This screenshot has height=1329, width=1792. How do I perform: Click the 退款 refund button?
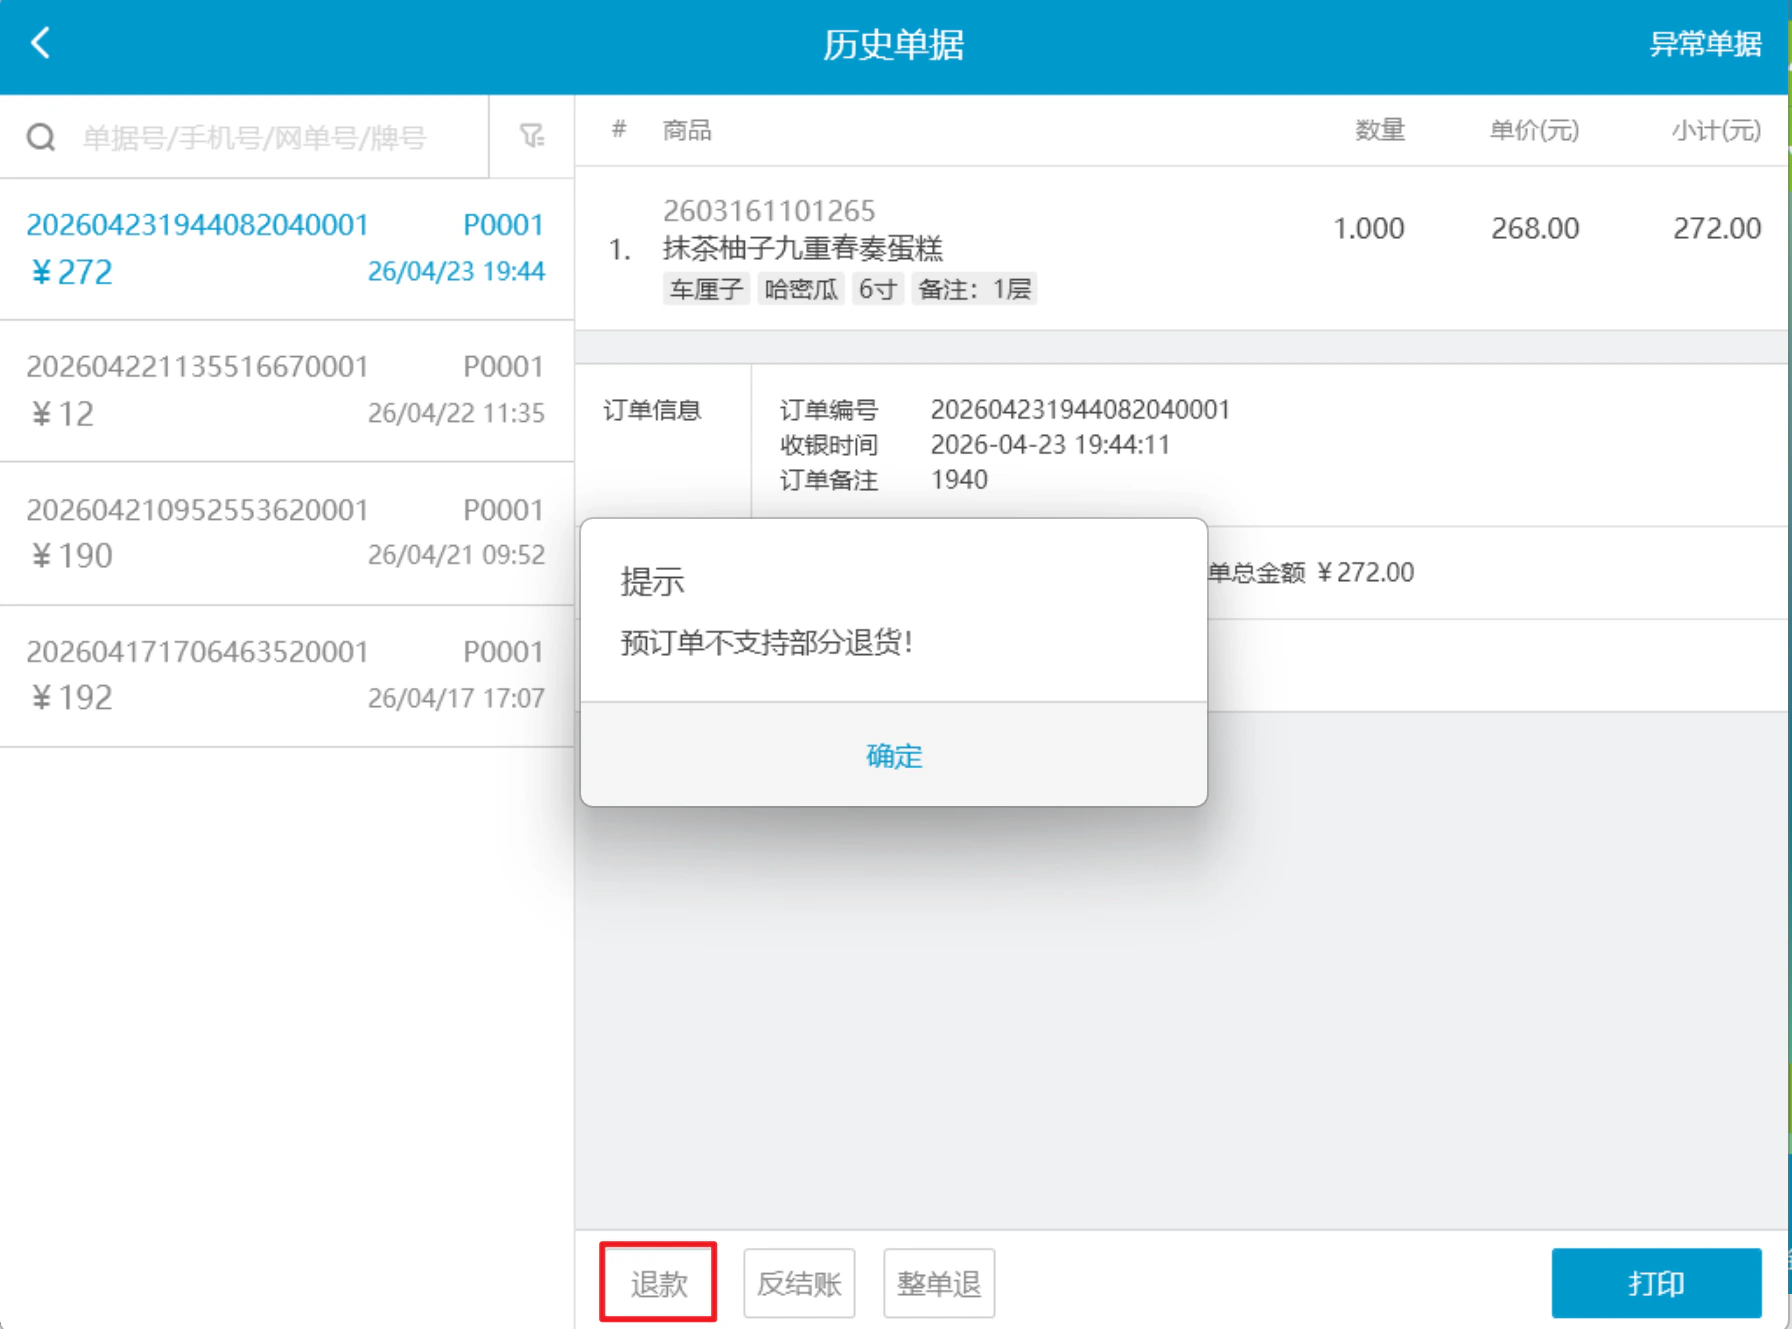click(659, 1283)
